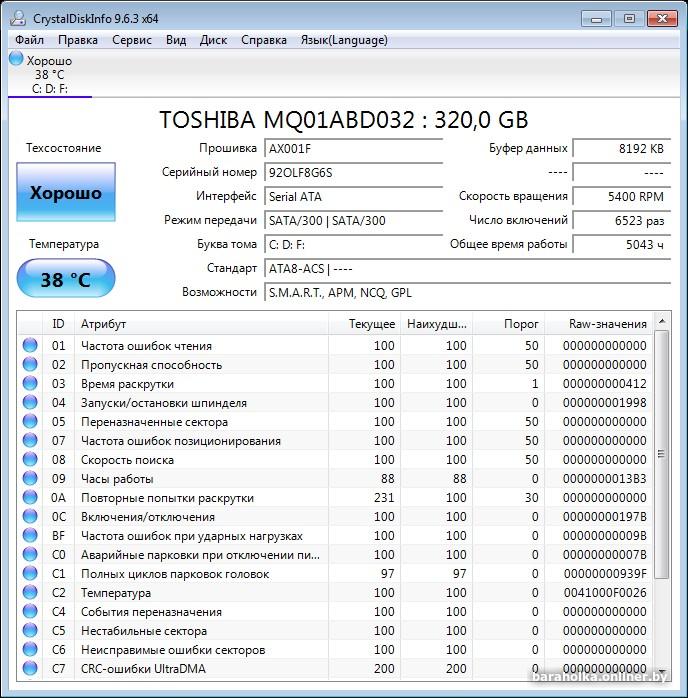Viewport: 688px width, 698px height.
Task: Click status icon for attribute 0A spin retries
Action: [x=30, y=498]
